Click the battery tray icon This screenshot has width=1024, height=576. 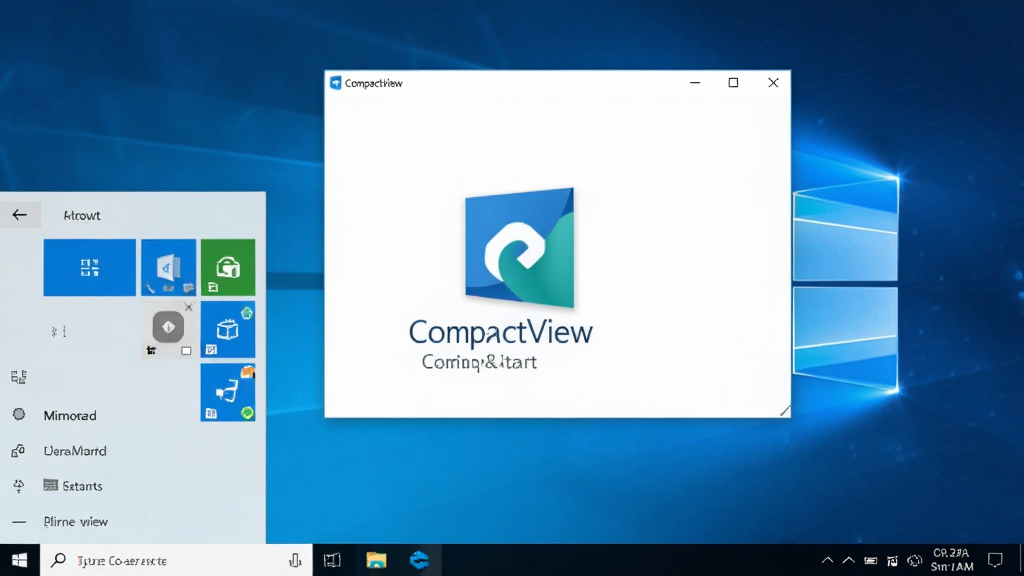(x=871, y=560)
